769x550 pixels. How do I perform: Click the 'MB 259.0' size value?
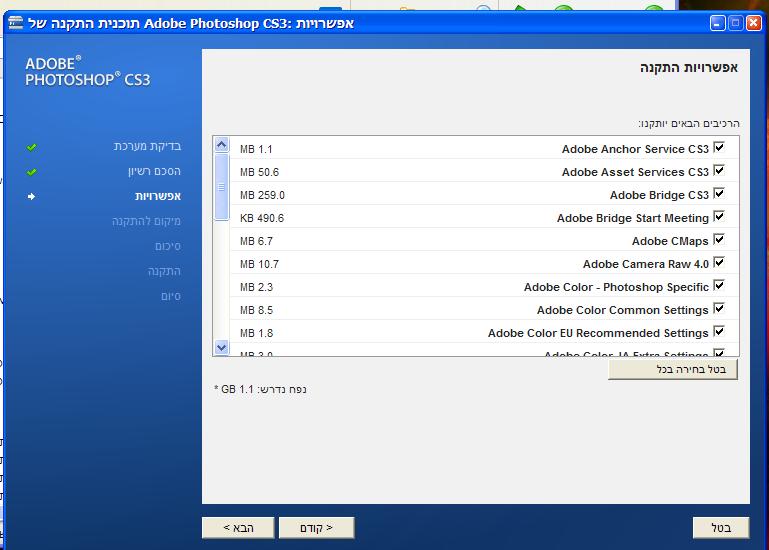point(262,195)
